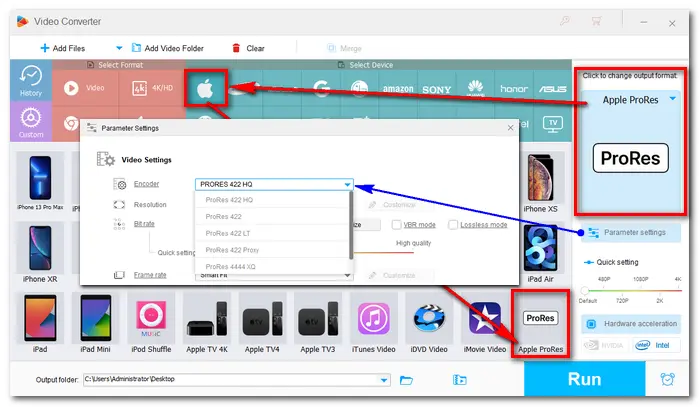This screenshot has width=700, height=407.
Task: Choose the SONY device brand
Action: pos(436,89)
